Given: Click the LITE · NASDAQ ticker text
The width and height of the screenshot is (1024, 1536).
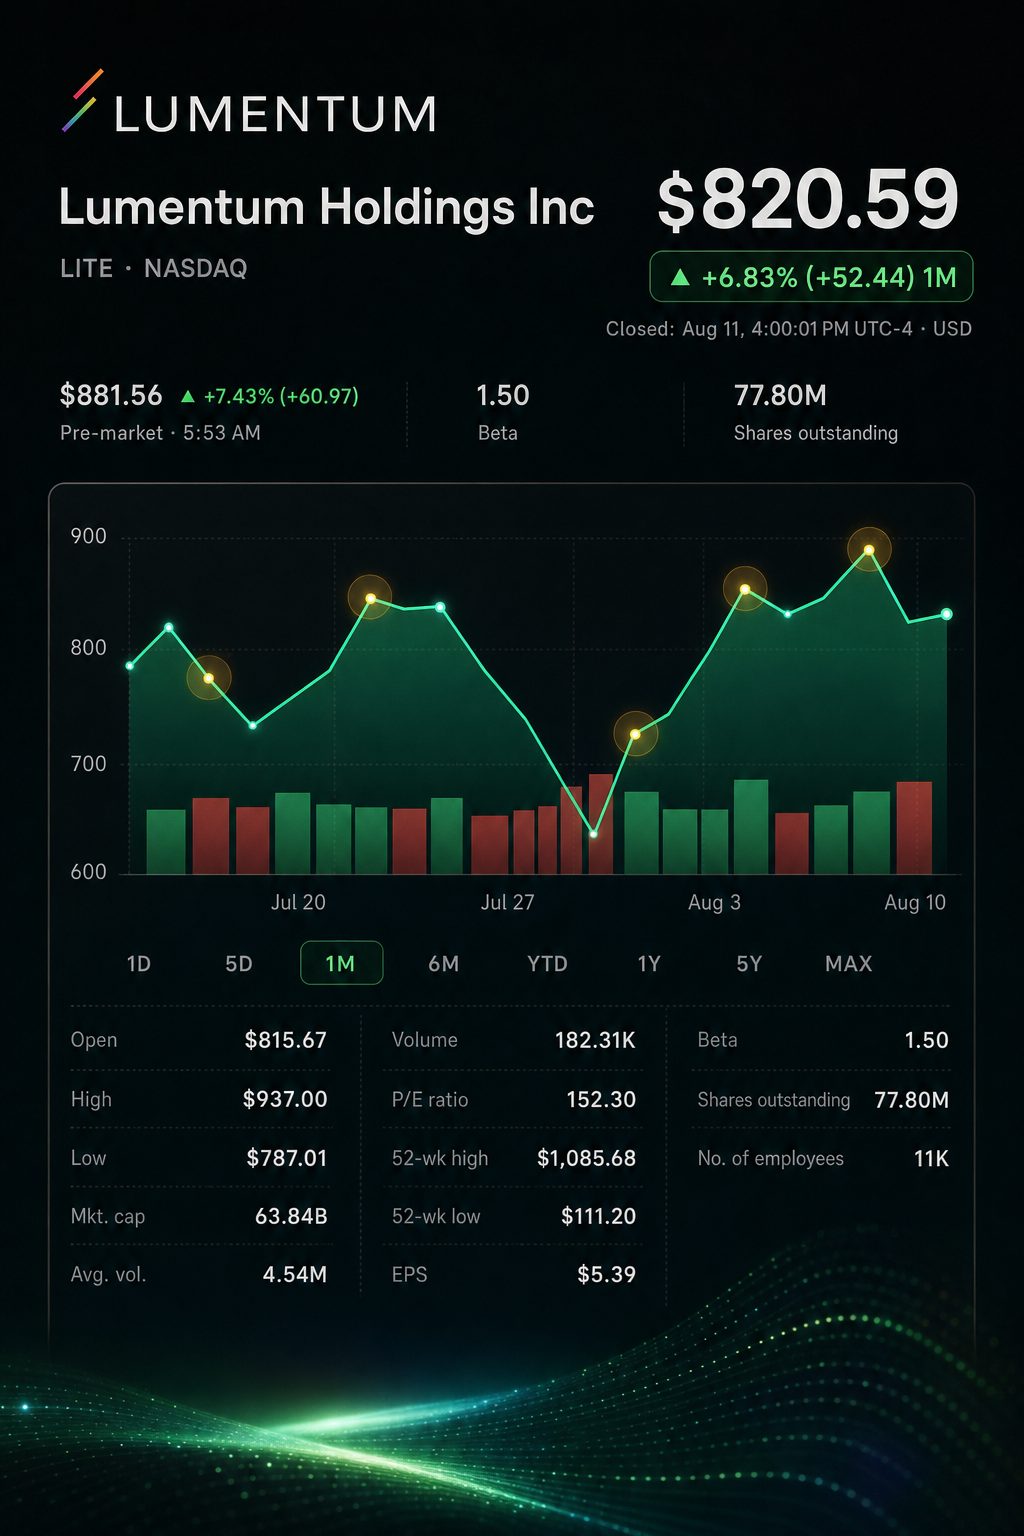Looking at the screenshot, I should point(154,268).
